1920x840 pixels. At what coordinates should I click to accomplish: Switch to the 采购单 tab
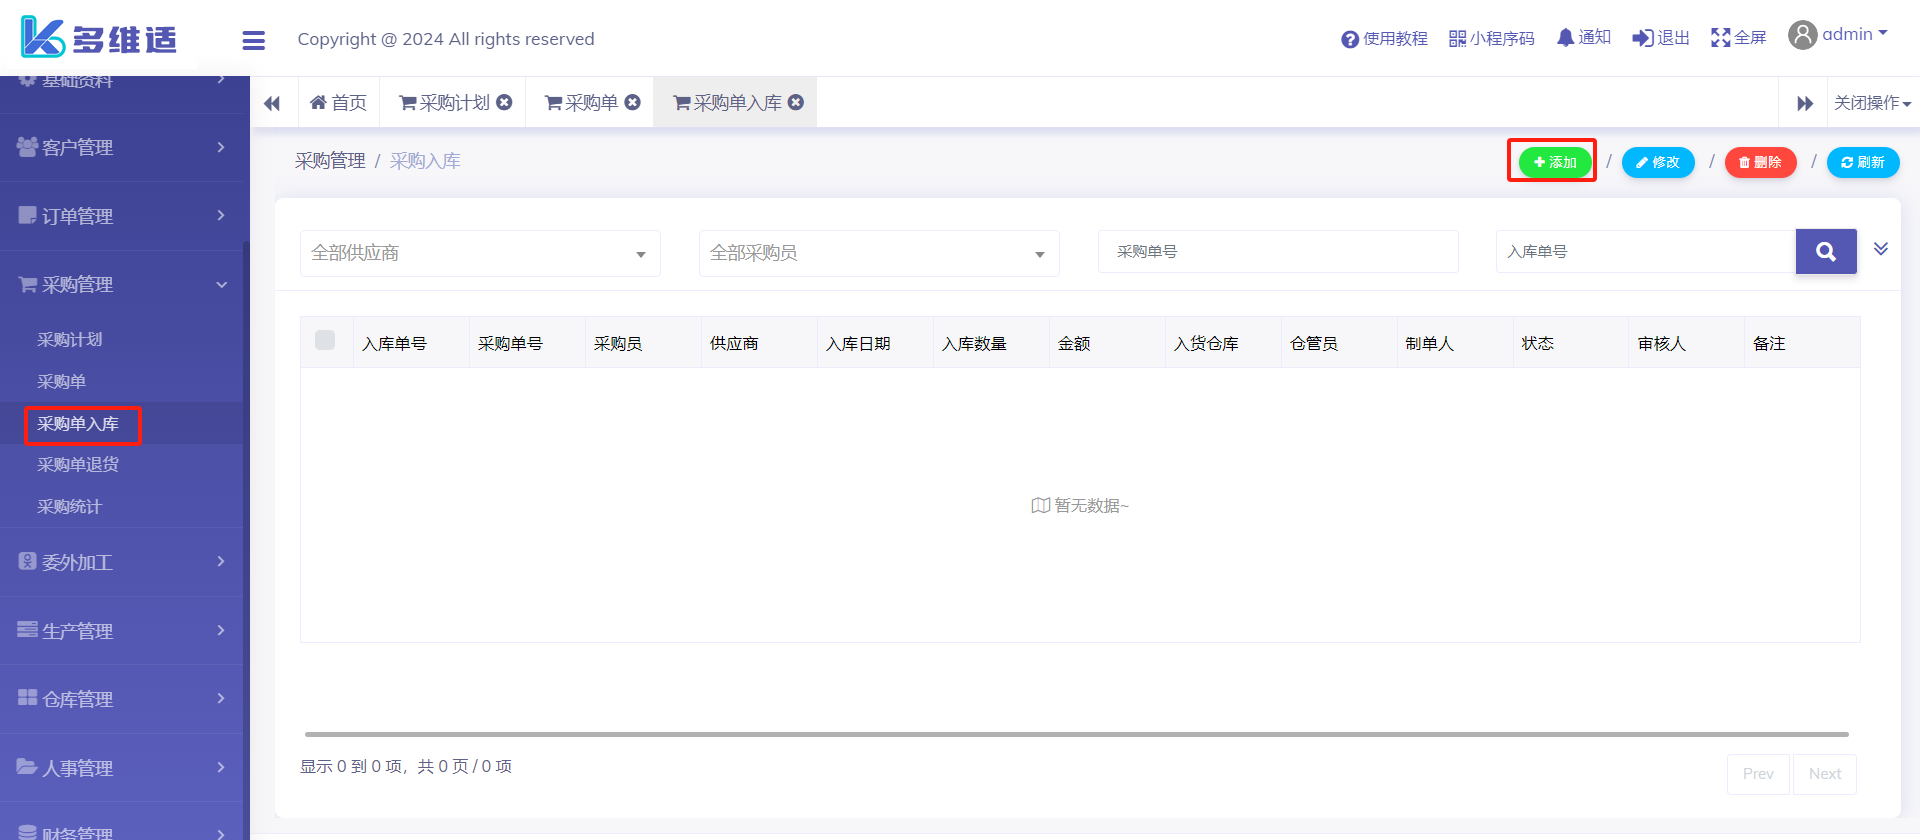click(581, 103)
